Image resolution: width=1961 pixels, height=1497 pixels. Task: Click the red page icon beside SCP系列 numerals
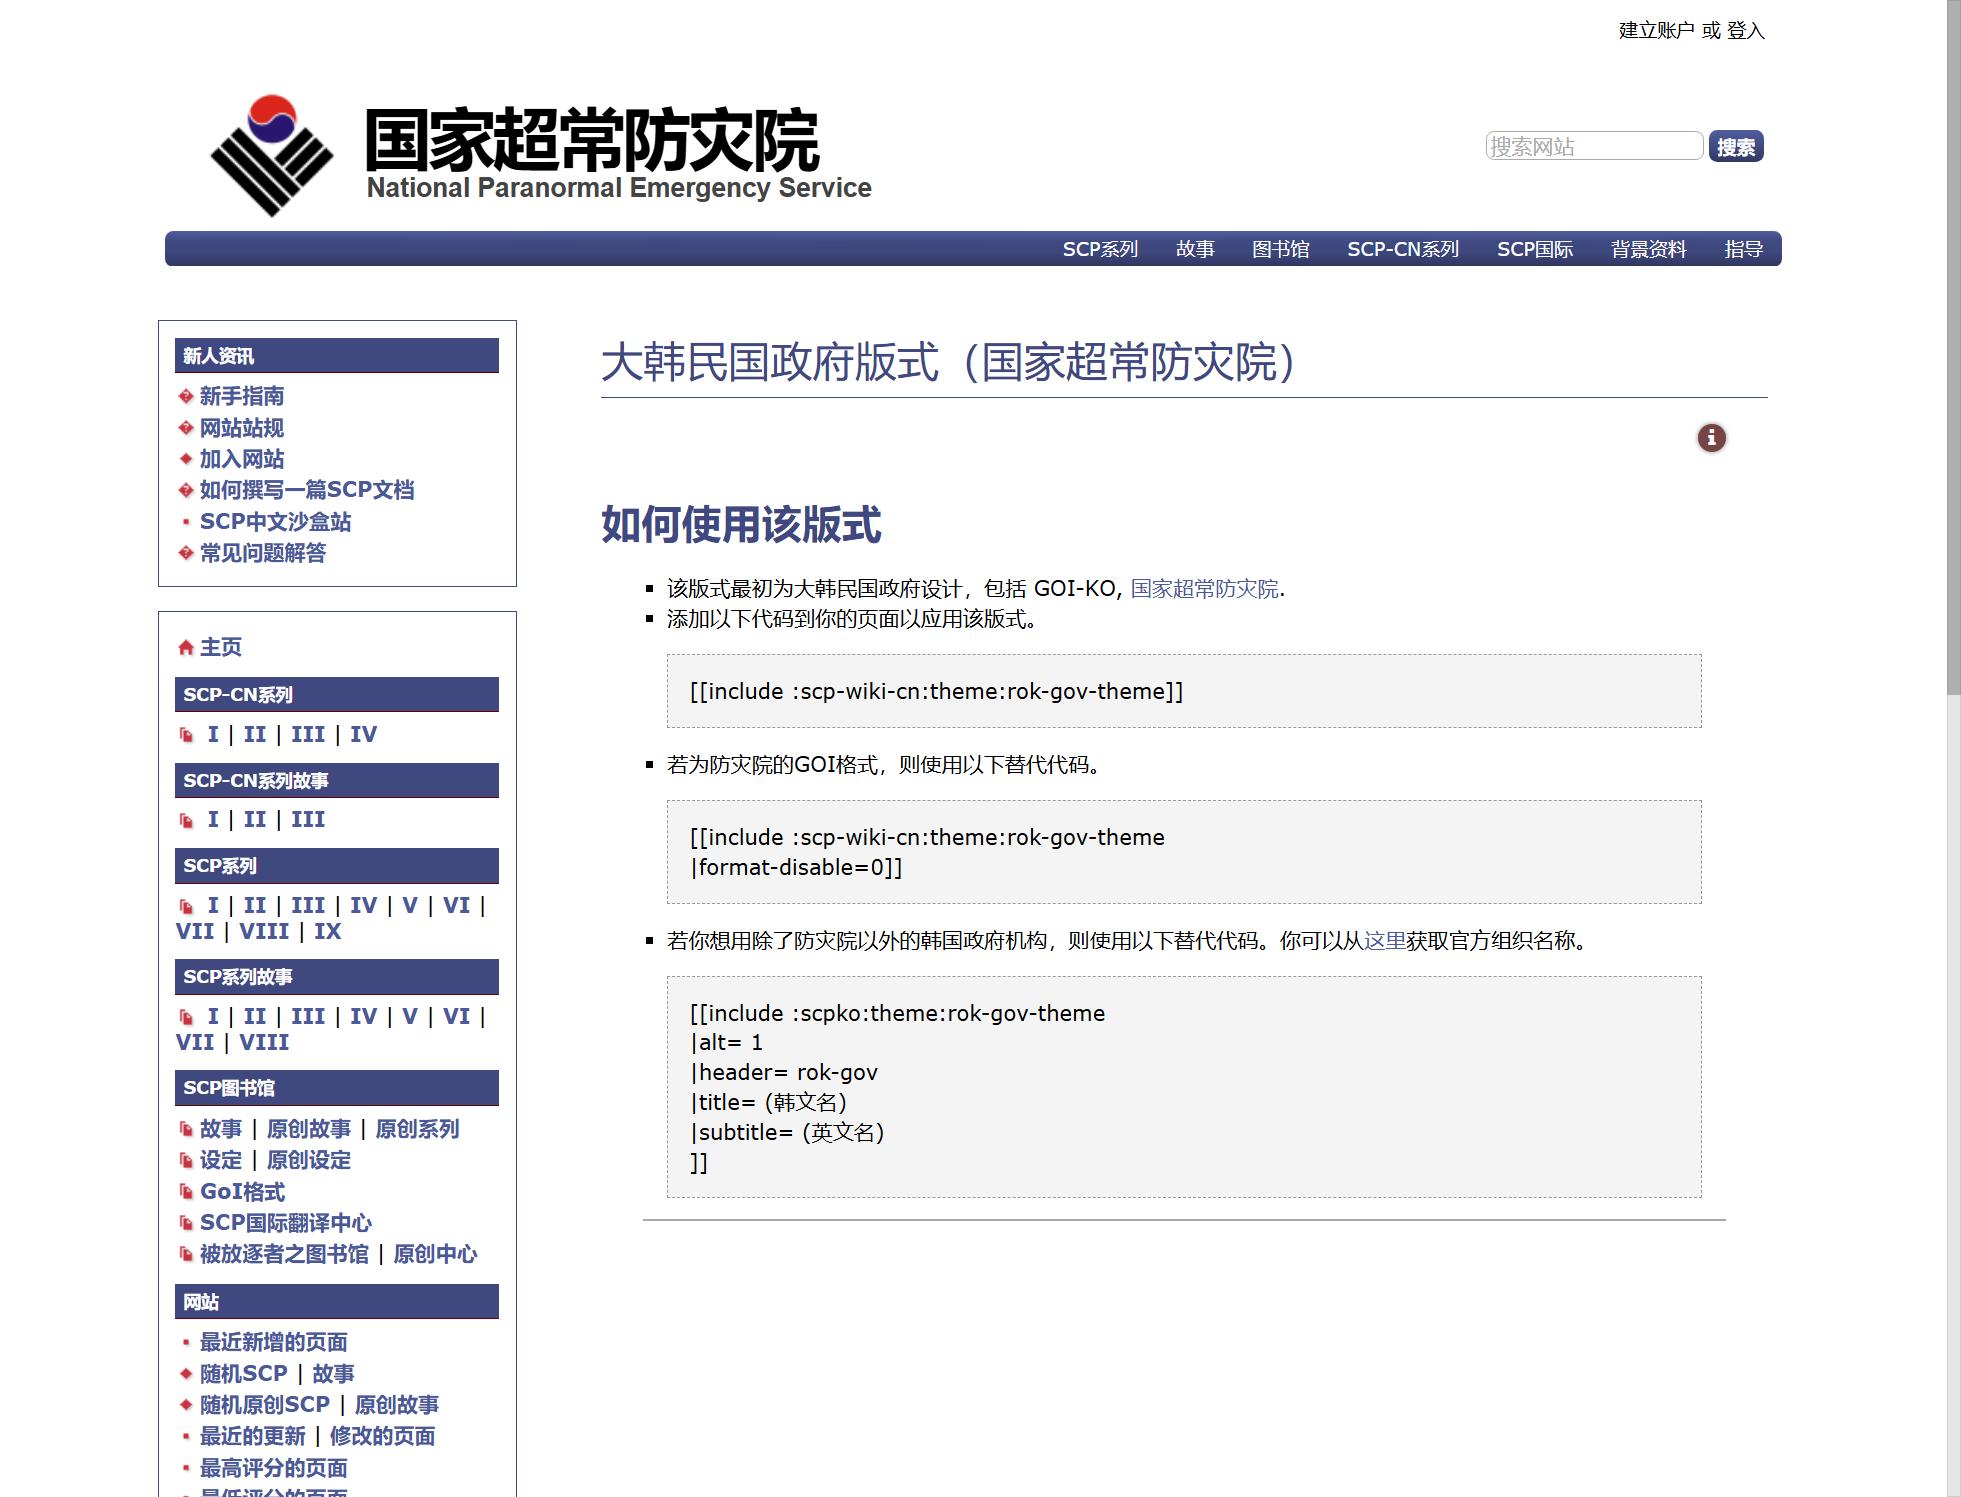point(187,906)
